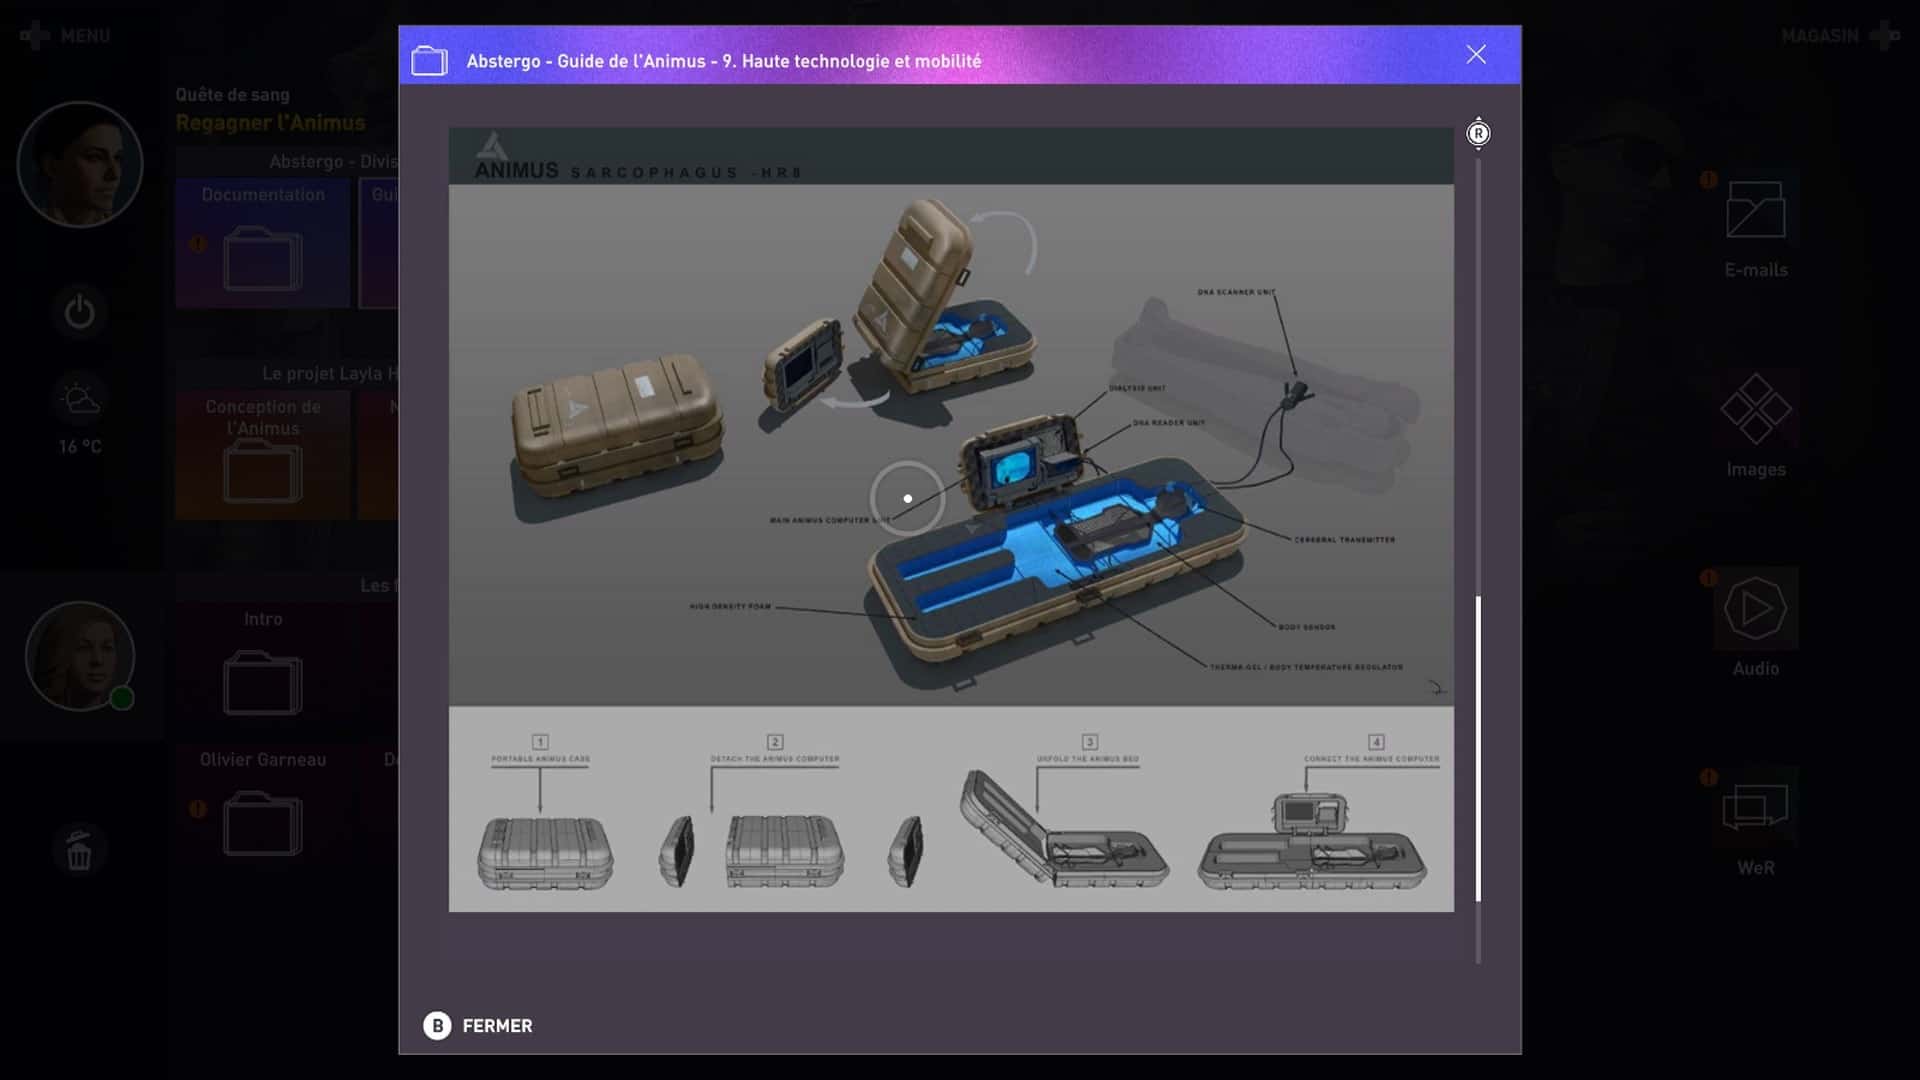This screenshot has height=1080, width=1920.
Task: Click the document scrollbar thumb
Action: (1478, 748)
